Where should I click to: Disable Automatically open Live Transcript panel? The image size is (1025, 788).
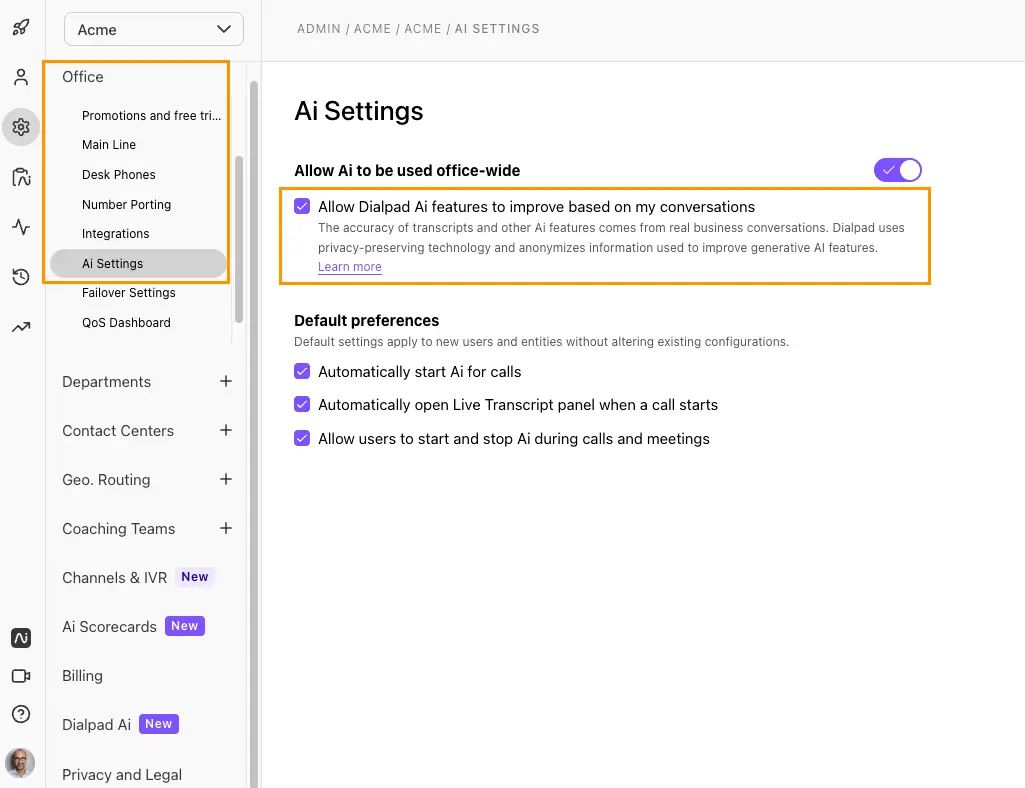[302, 404]
